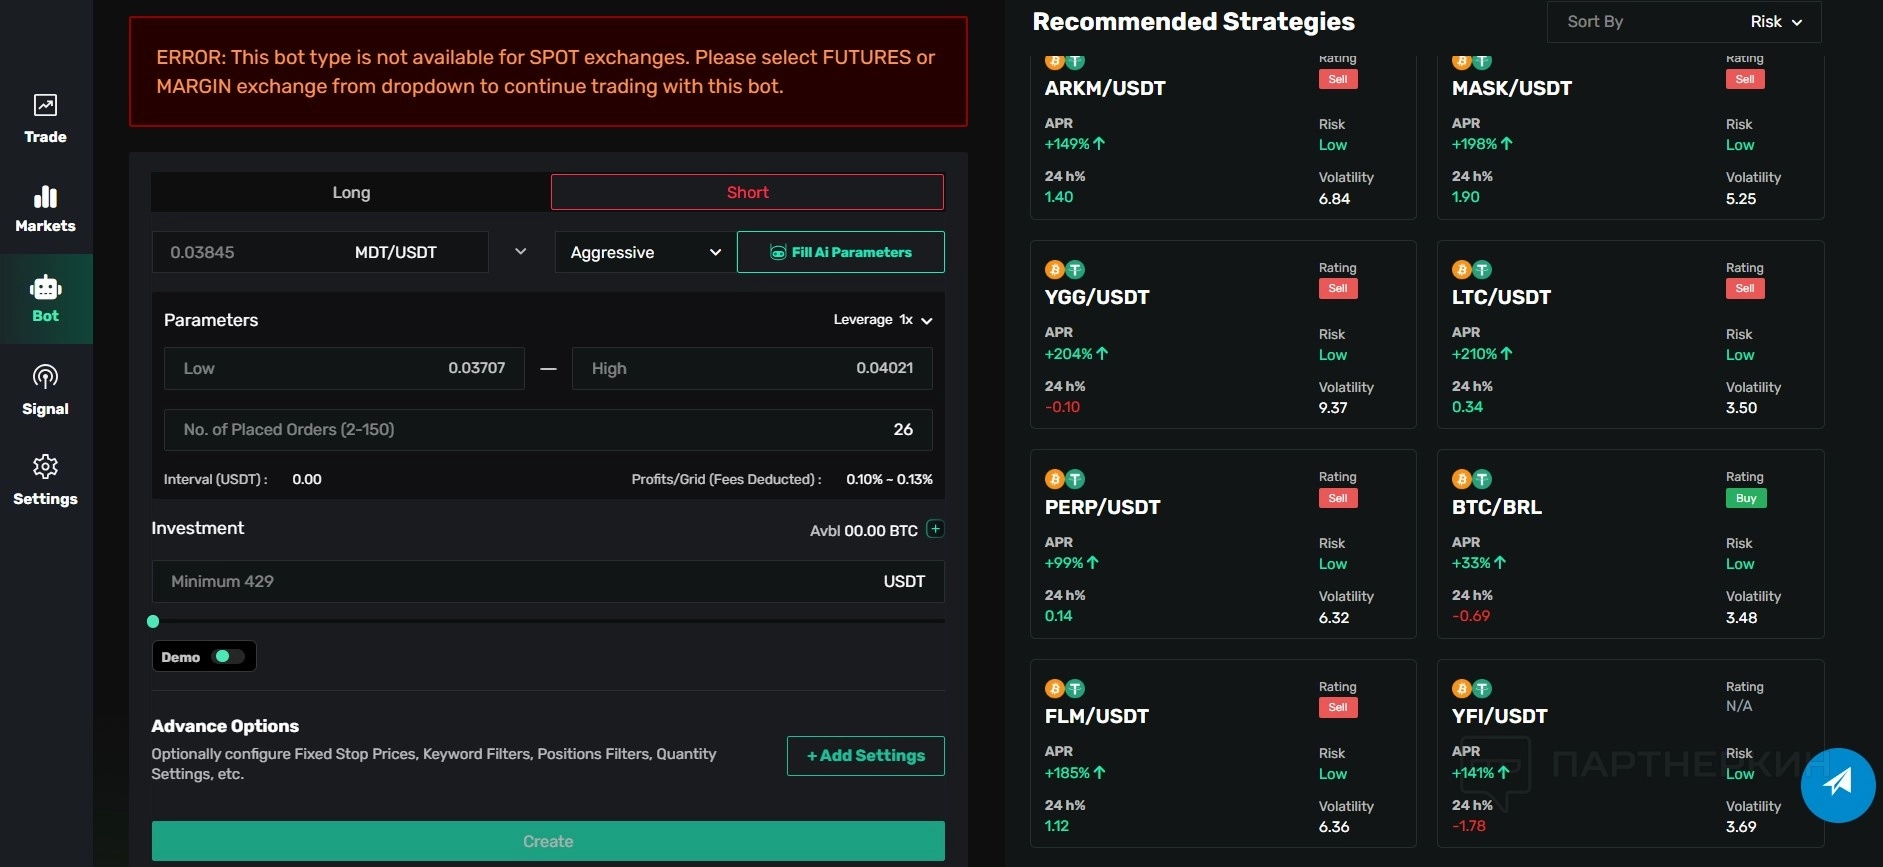Click the plus icon beside available balance
Image resolution: width=1883 pixels, height=867 pixels.
(x=935, y=529)
